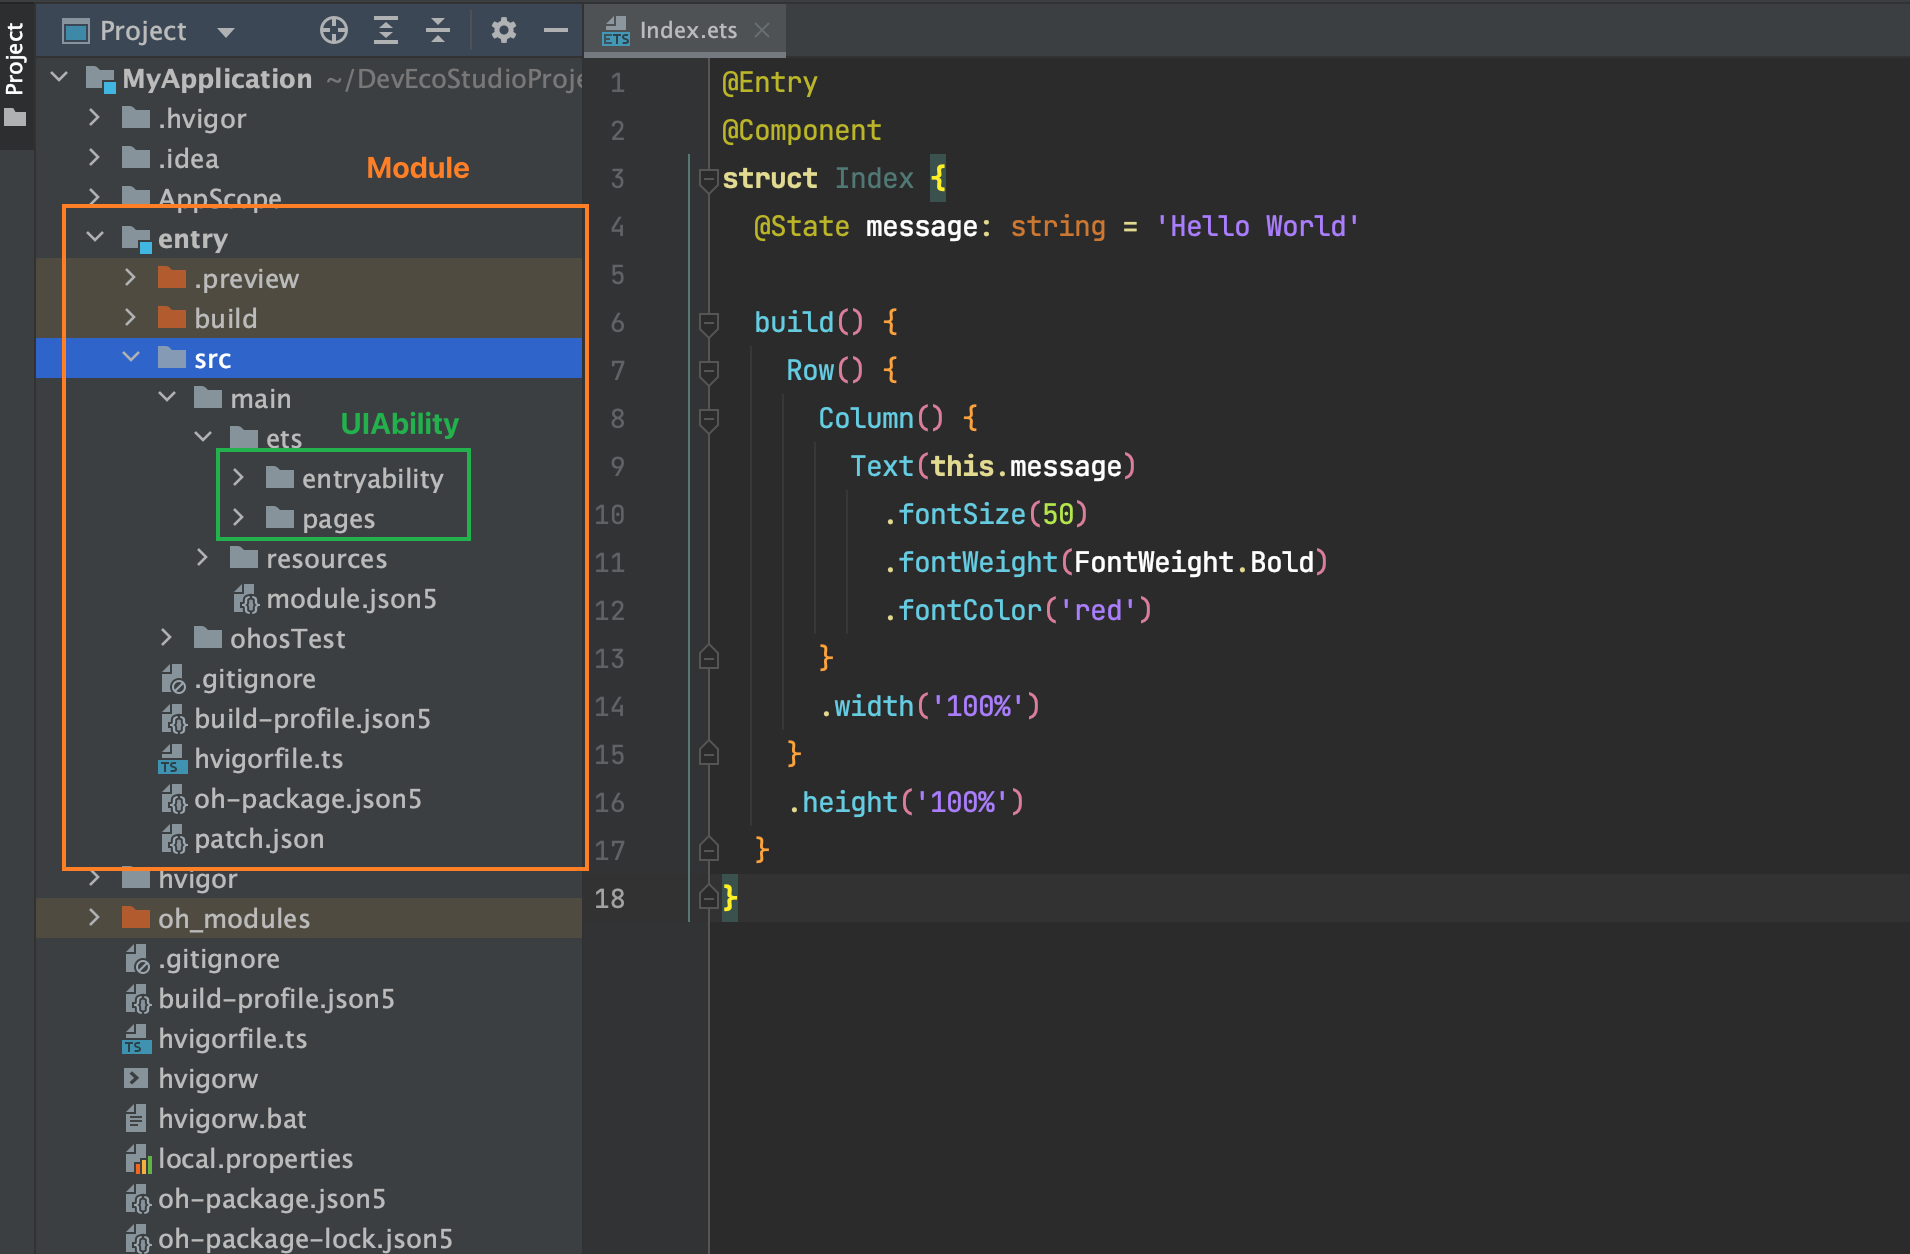This screenshot has width=1910, height=1254.
Task: Fold the struct Index block at line 3
Action: (709, 179)
